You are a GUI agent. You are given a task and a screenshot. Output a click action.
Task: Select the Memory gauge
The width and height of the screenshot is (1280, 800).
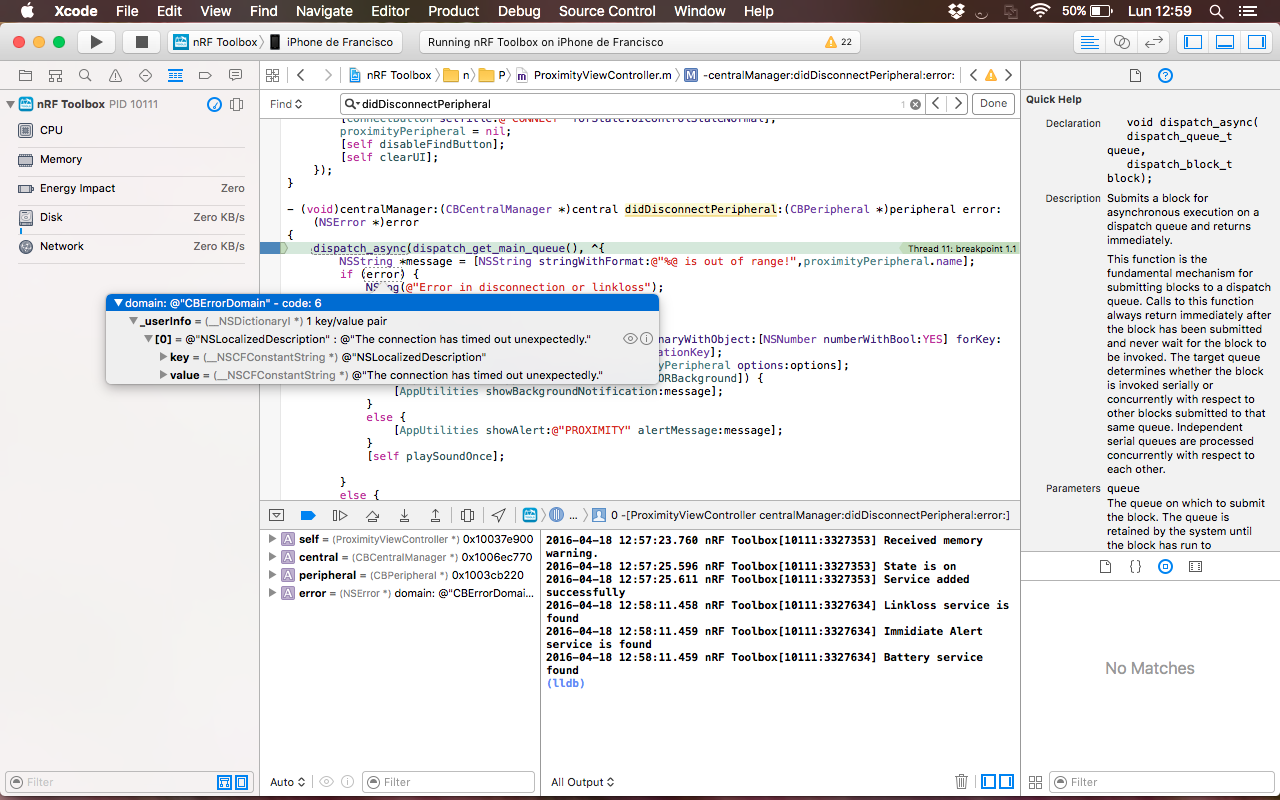pos(130,159)
